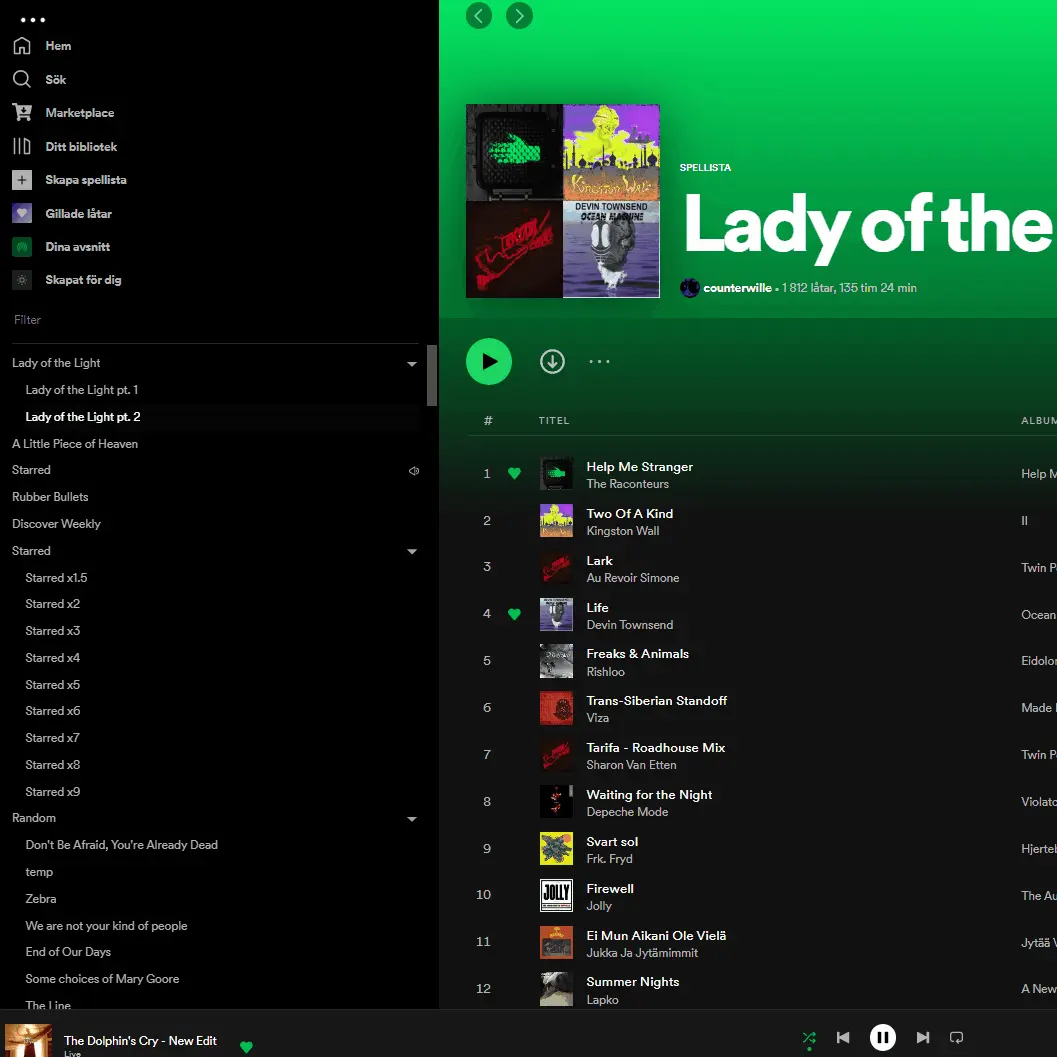The width and height of the screenshot is (1057, 1057).
Task: Click the now-playing speaker icon beside Starred
Action: coord(414,471)
